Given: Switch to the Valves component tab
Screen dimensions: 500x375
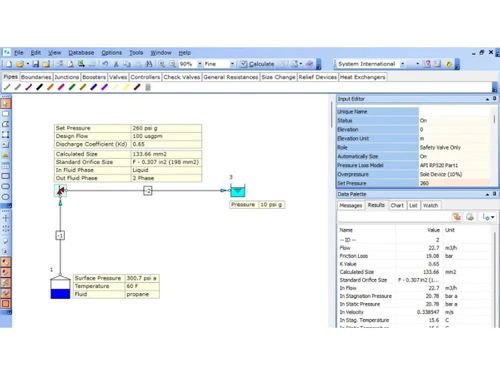Looking at the screenshot, I should 118,77.
